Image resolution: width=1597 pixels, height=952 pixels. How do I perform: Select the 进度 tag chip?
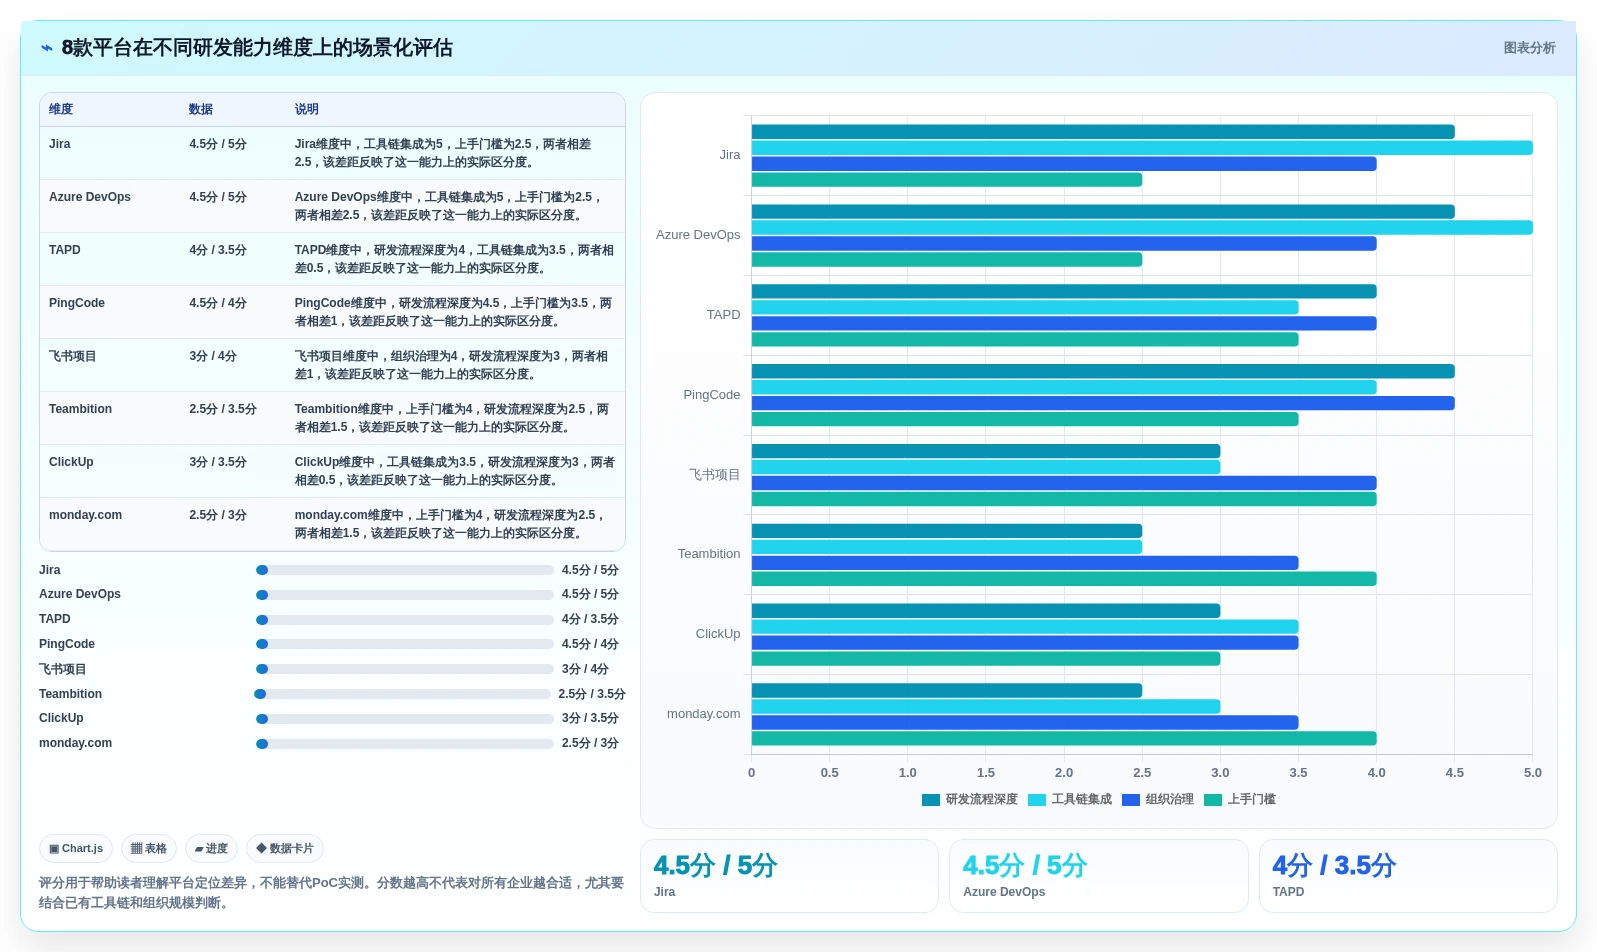[211, 849]
